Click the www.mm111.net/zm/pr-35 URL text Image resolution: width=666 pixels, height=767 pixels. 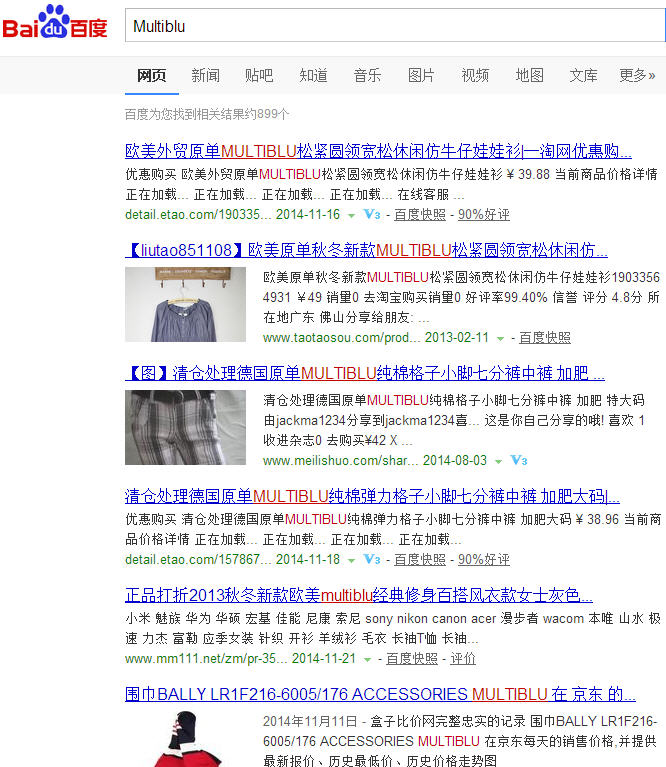tap(206, 659)
